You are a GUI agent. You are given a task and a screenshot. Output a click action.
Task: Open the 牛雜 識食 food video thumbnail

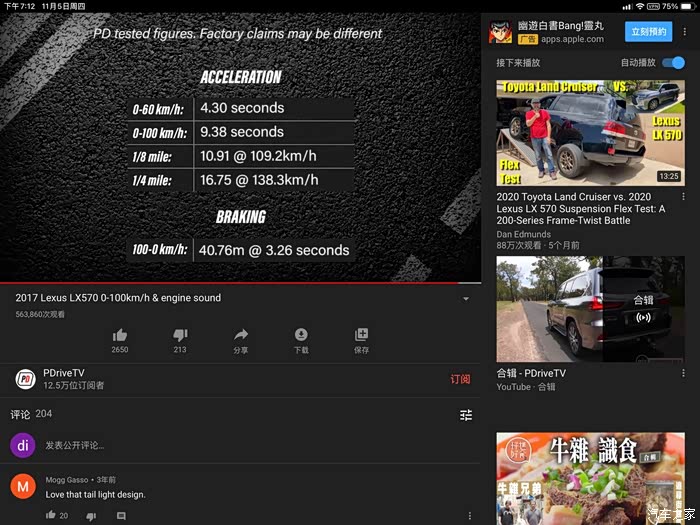click(x=590, y=478)
